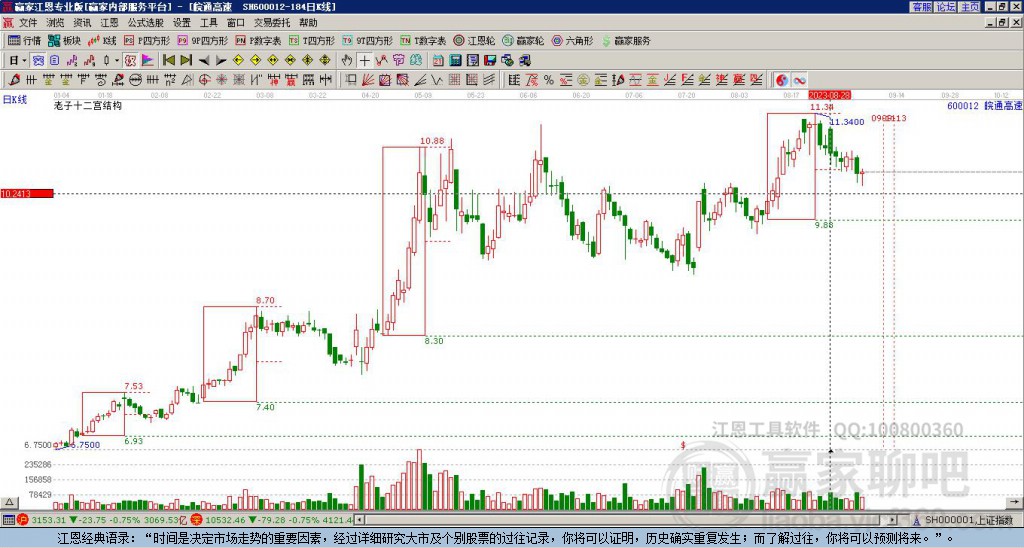
Task: Click the circled 金 icon
Action: [x=583, y=80]
